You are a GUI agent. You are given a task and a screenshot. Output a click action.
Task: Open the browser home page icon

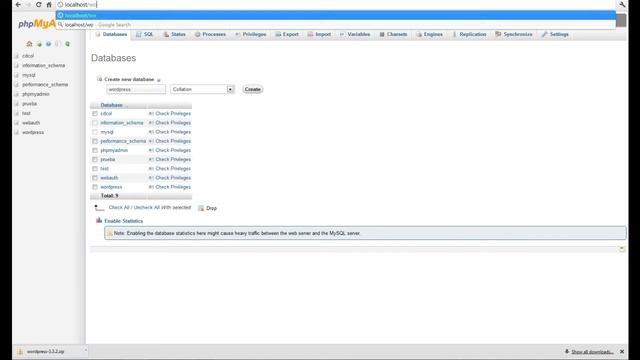(49, 4)
